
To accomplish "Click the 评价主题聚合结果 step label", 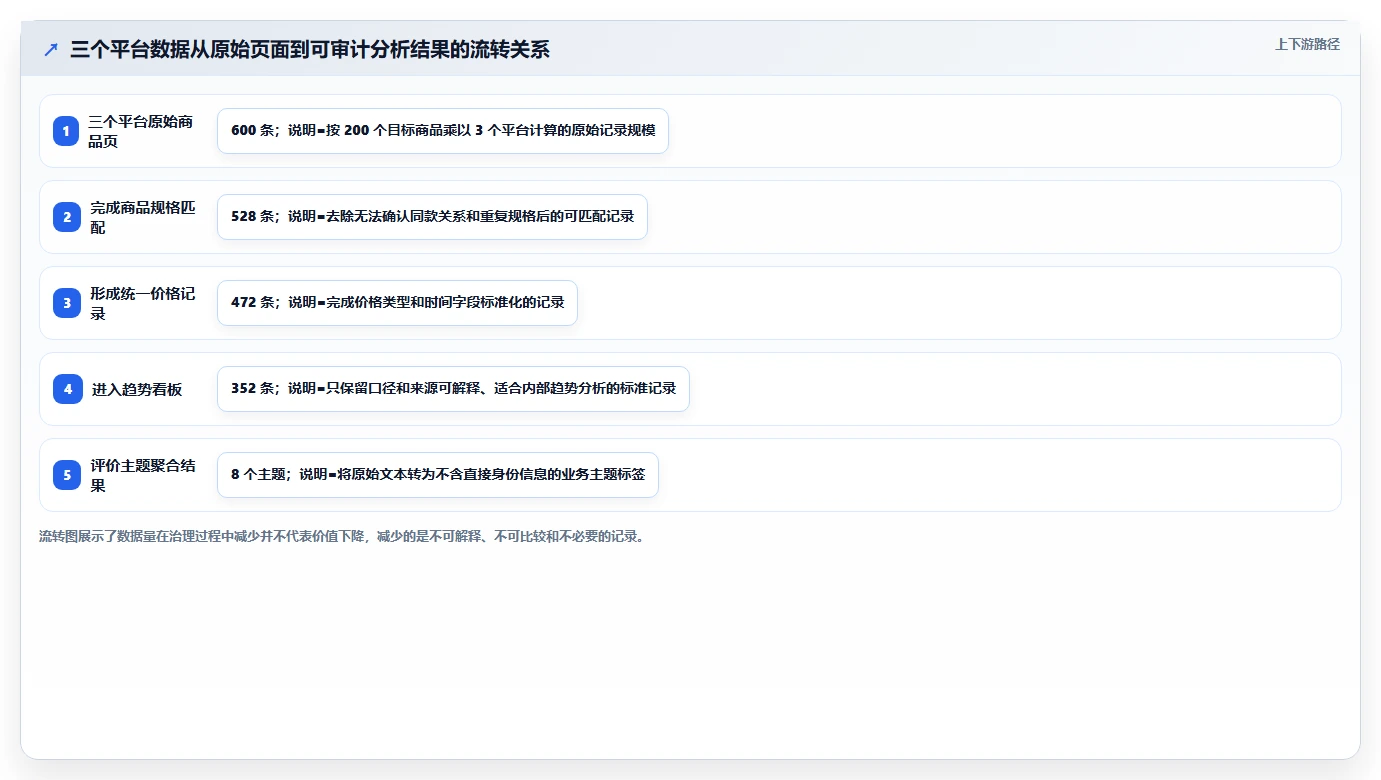I will pos(143,475).
